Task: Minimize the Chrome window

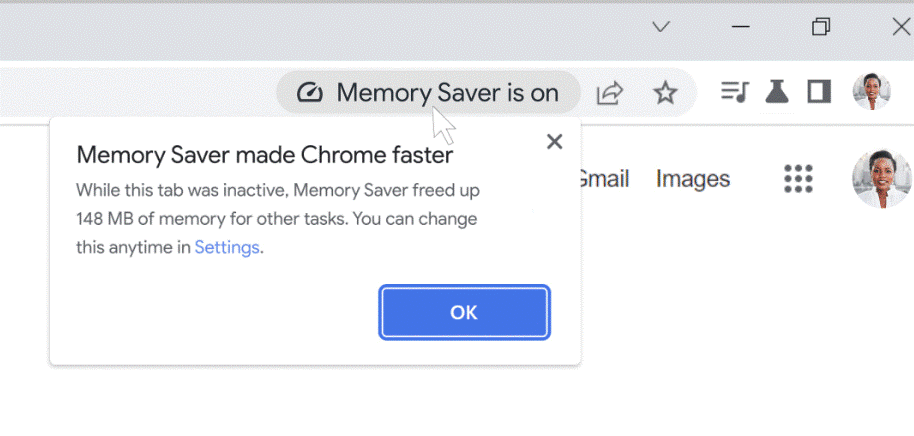Action: pos(741,27)
